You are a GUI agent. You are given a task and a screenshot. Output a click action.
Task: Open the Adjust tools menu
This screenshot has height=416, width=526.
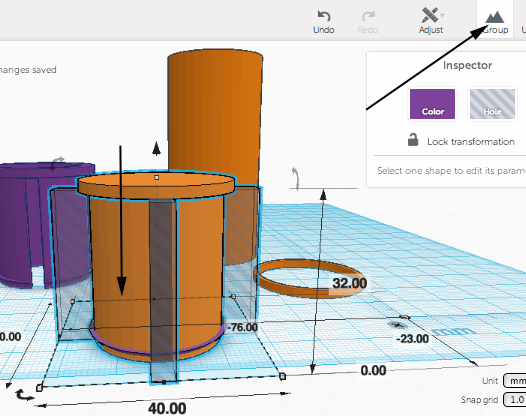431,21
